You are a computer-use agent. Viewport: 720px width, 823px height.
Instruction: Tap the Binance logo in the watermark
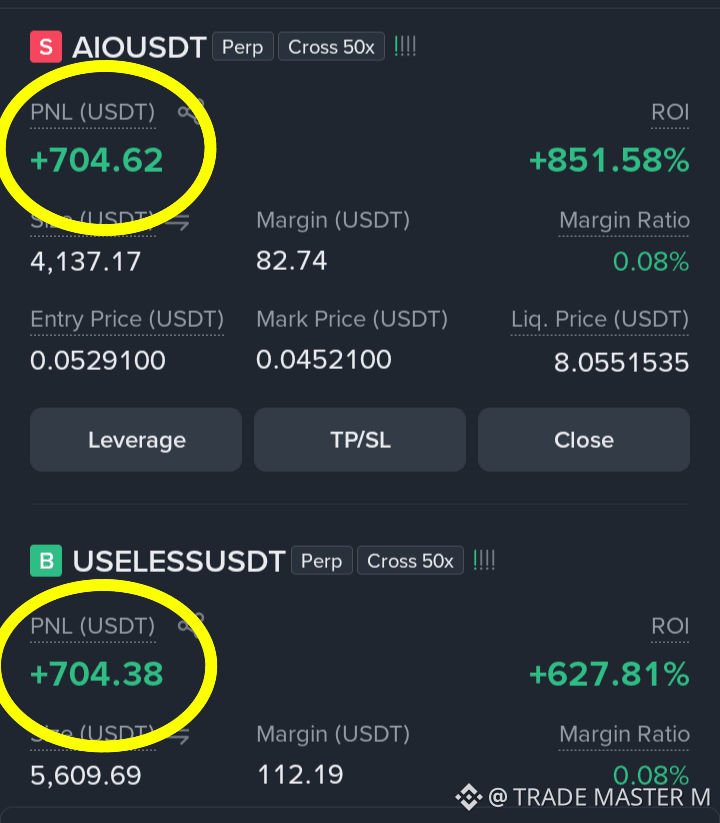[469, 797]
